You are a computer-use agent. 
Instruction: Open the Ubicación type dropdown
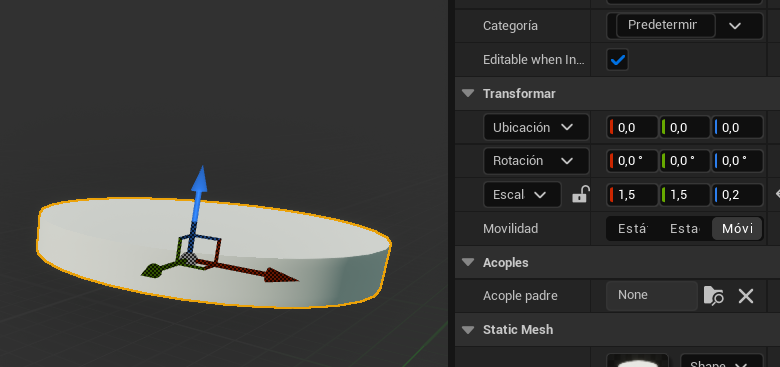coord(536,127)
